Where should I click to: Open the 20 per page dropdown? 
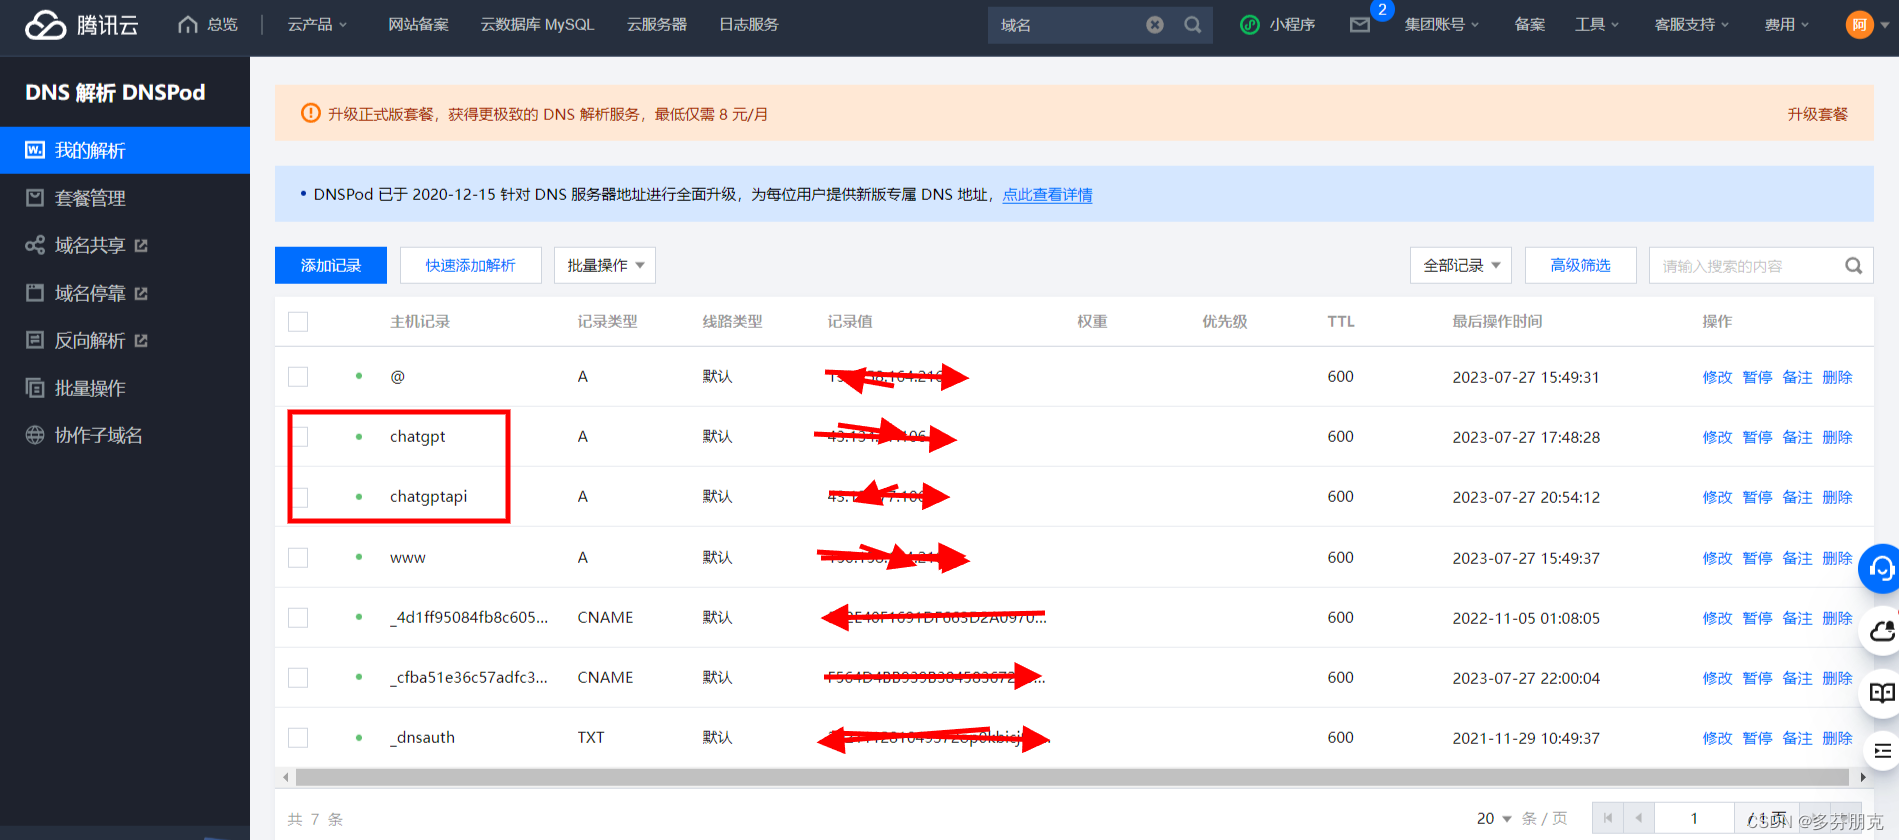[x=1494, y=818]
